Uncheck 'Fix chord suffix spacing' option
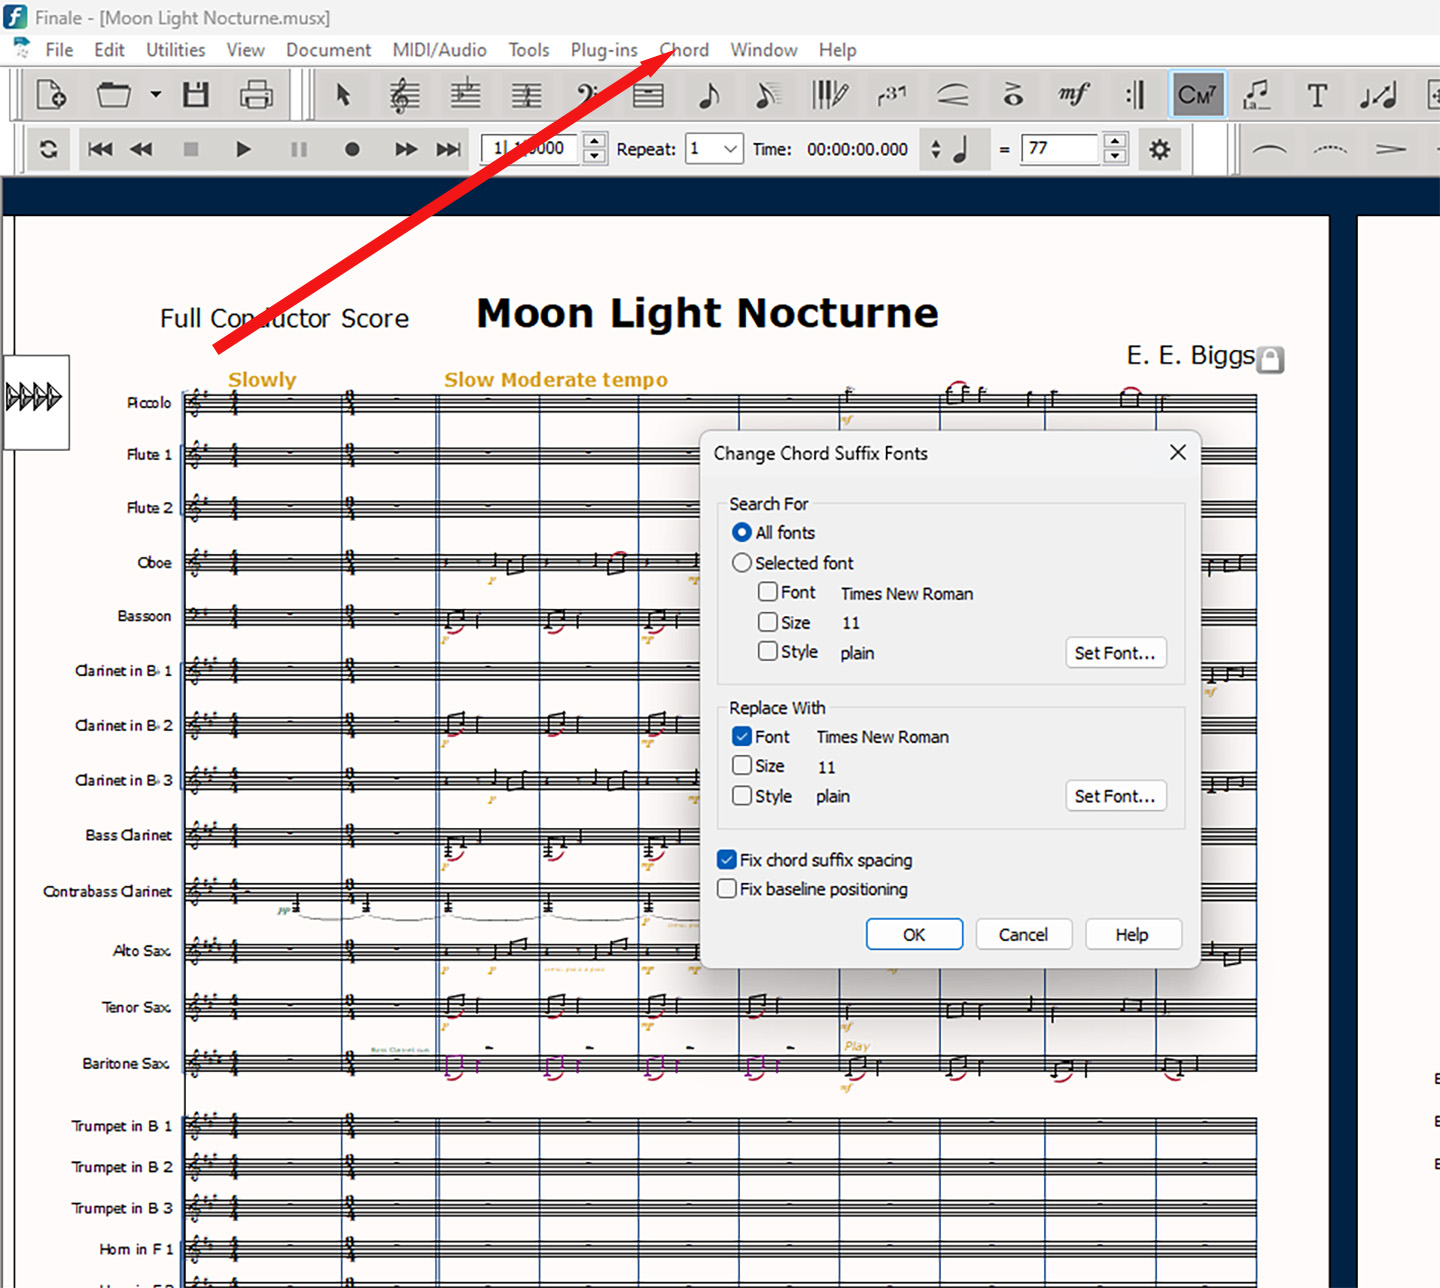 click(727, 860)
